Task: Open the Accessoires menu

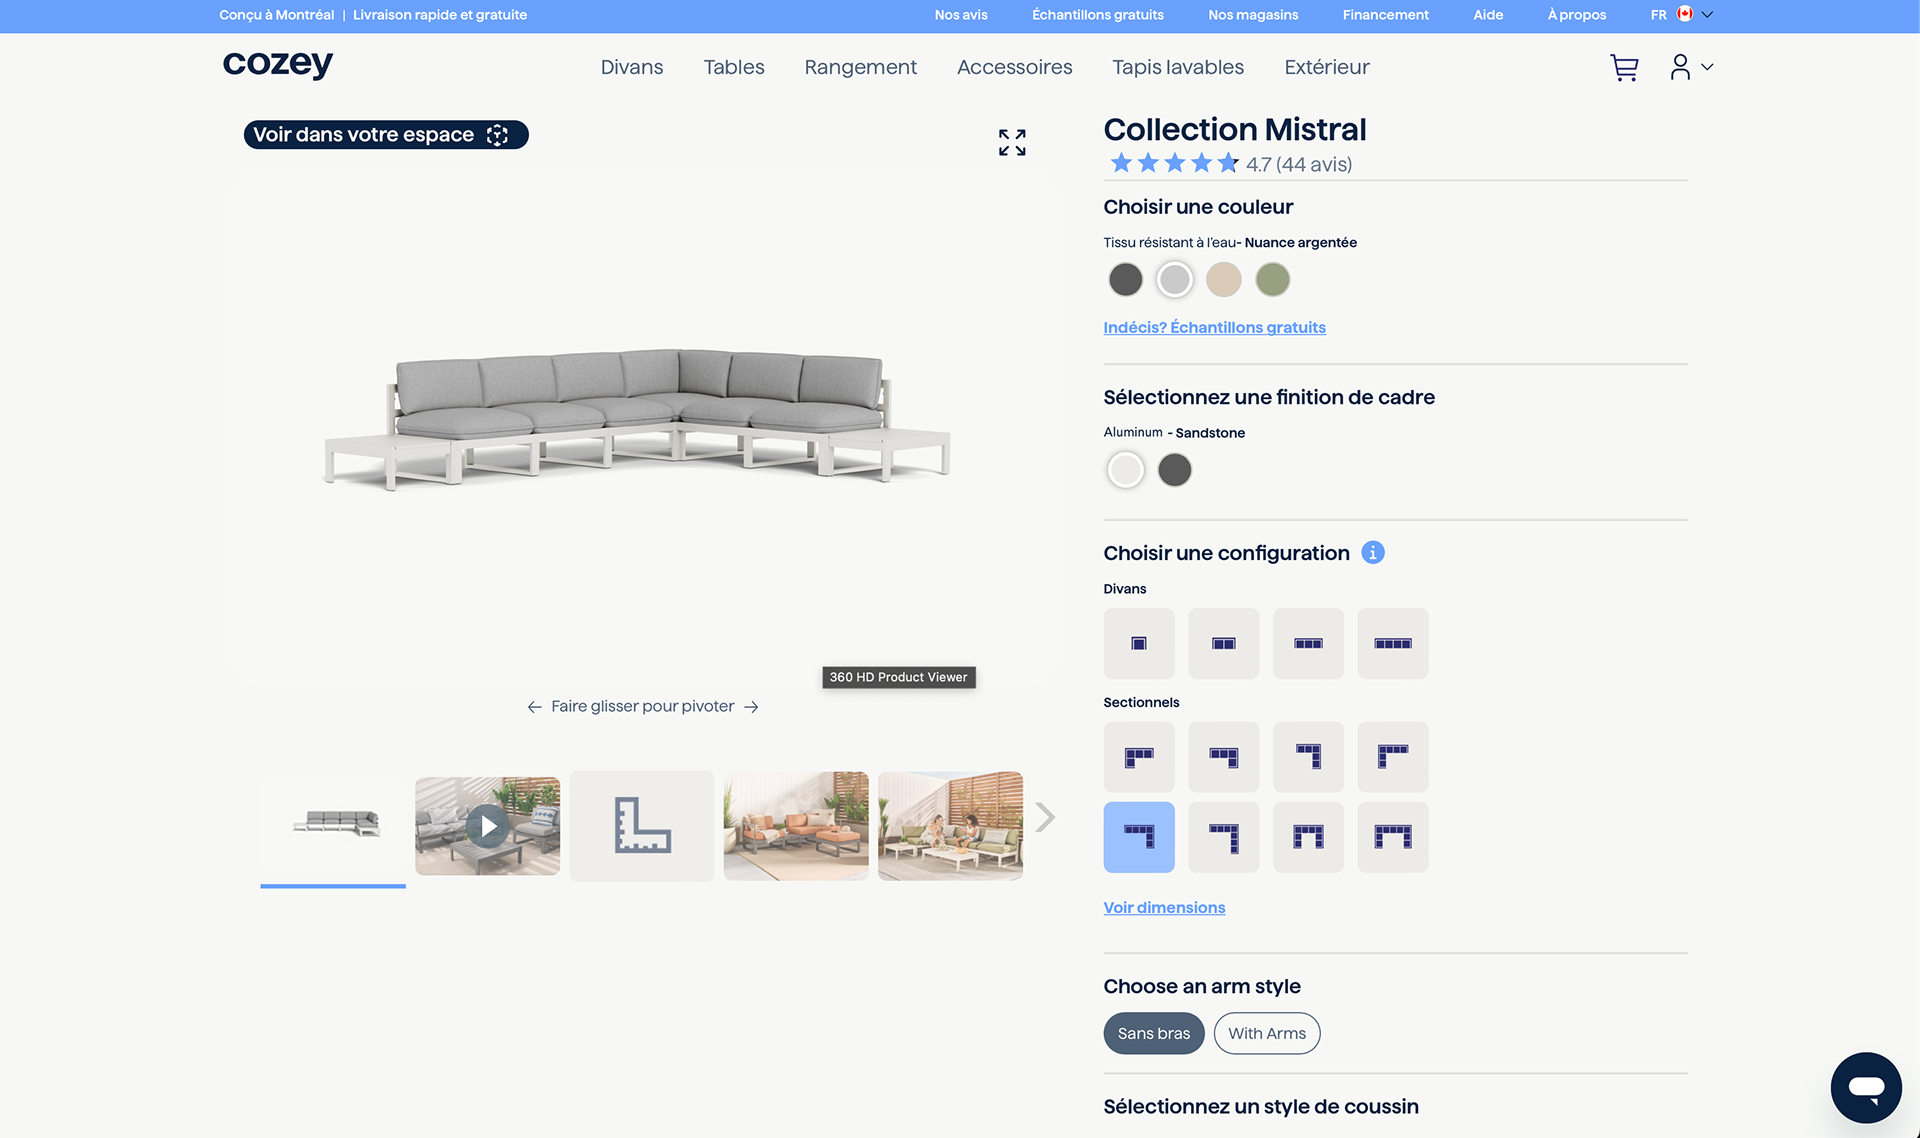Action: click(1015, 67)
